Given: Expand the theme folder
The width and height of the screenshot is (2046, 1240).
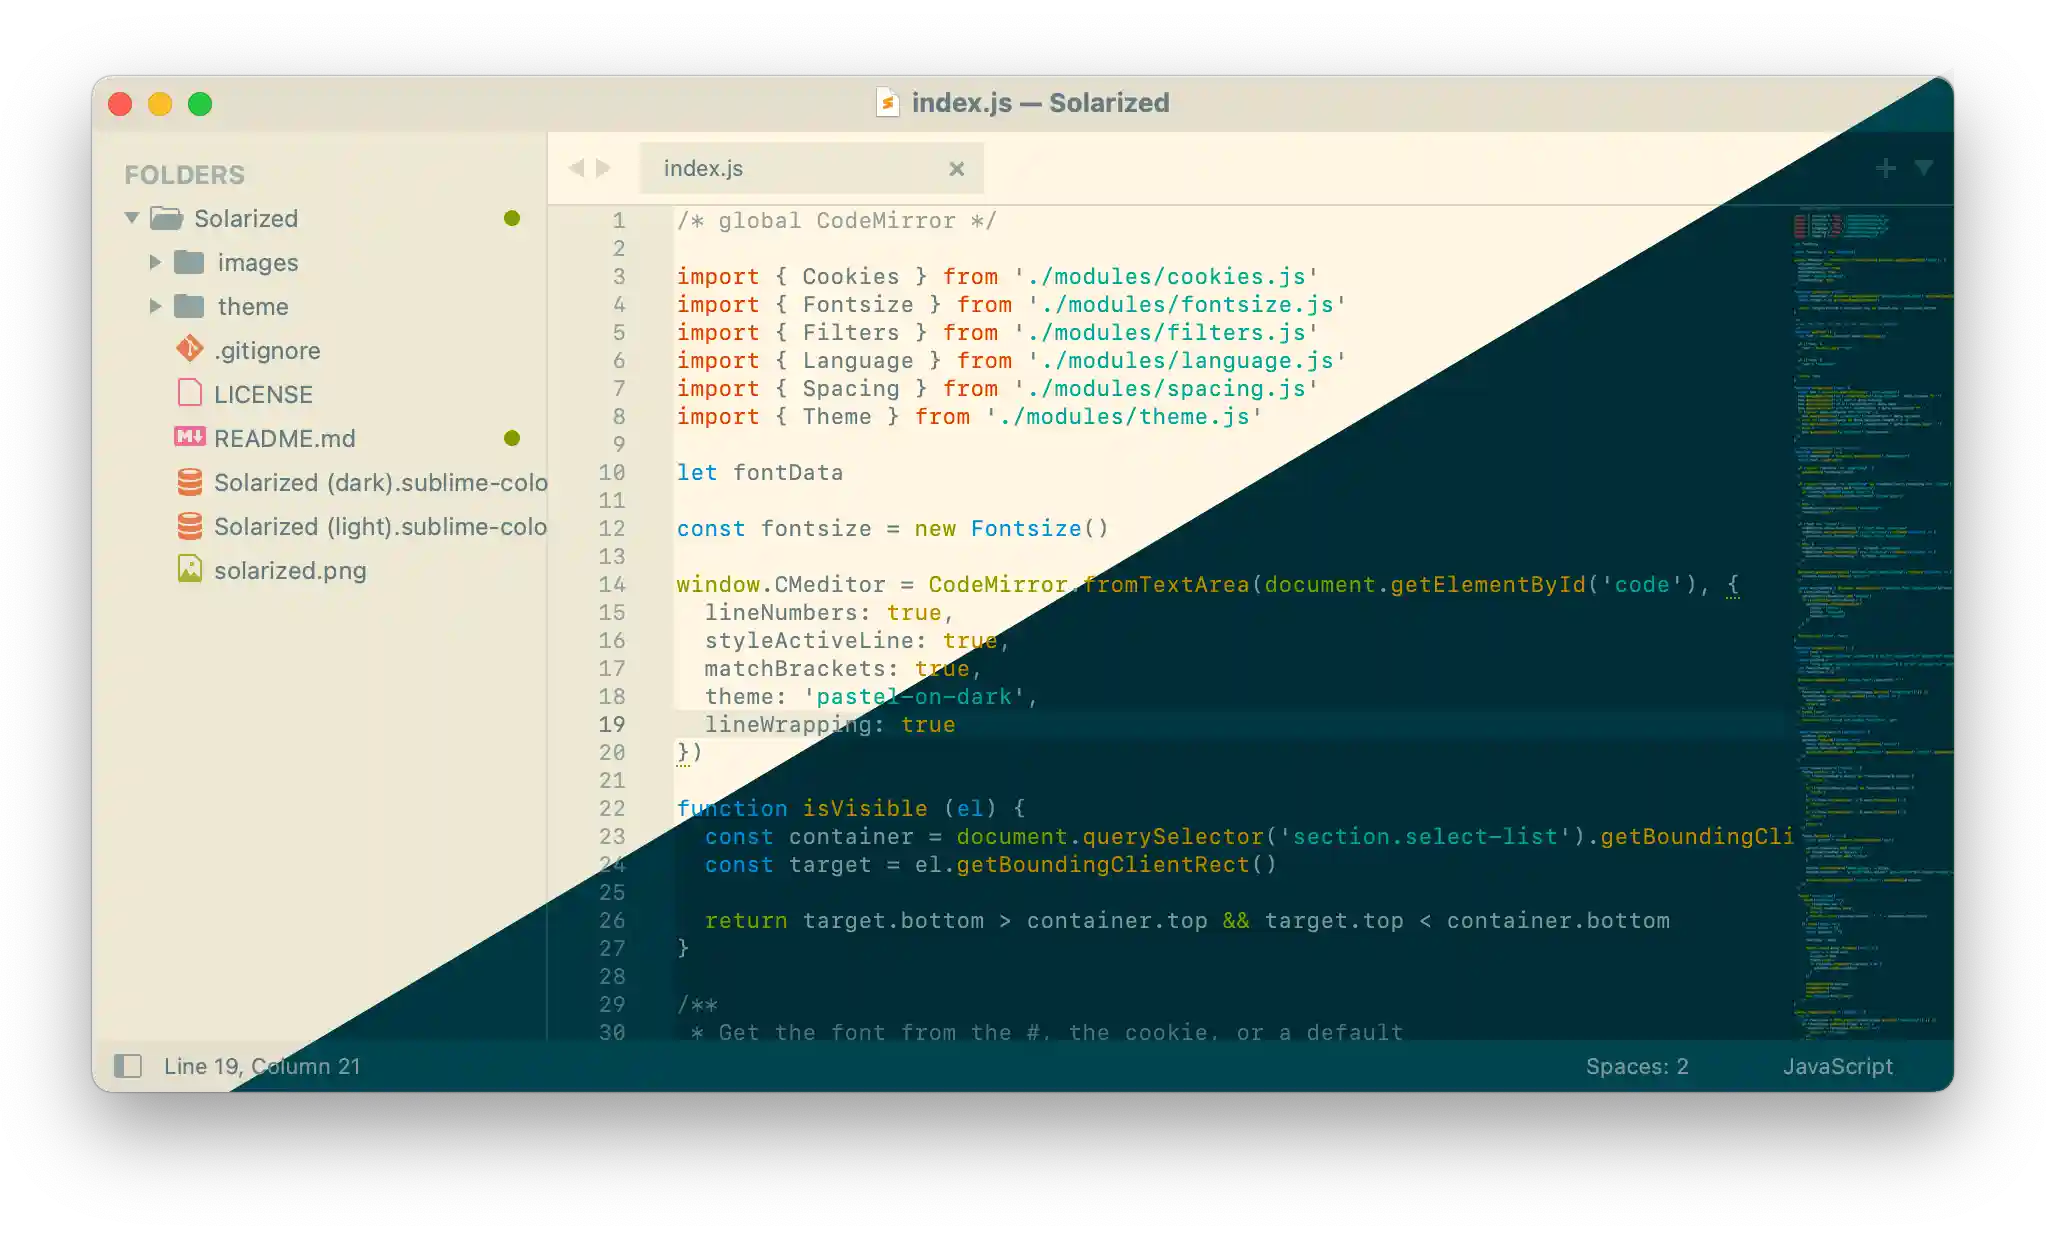Looking at the screenshot, I should pyautogui.click(x=155, y=306).
